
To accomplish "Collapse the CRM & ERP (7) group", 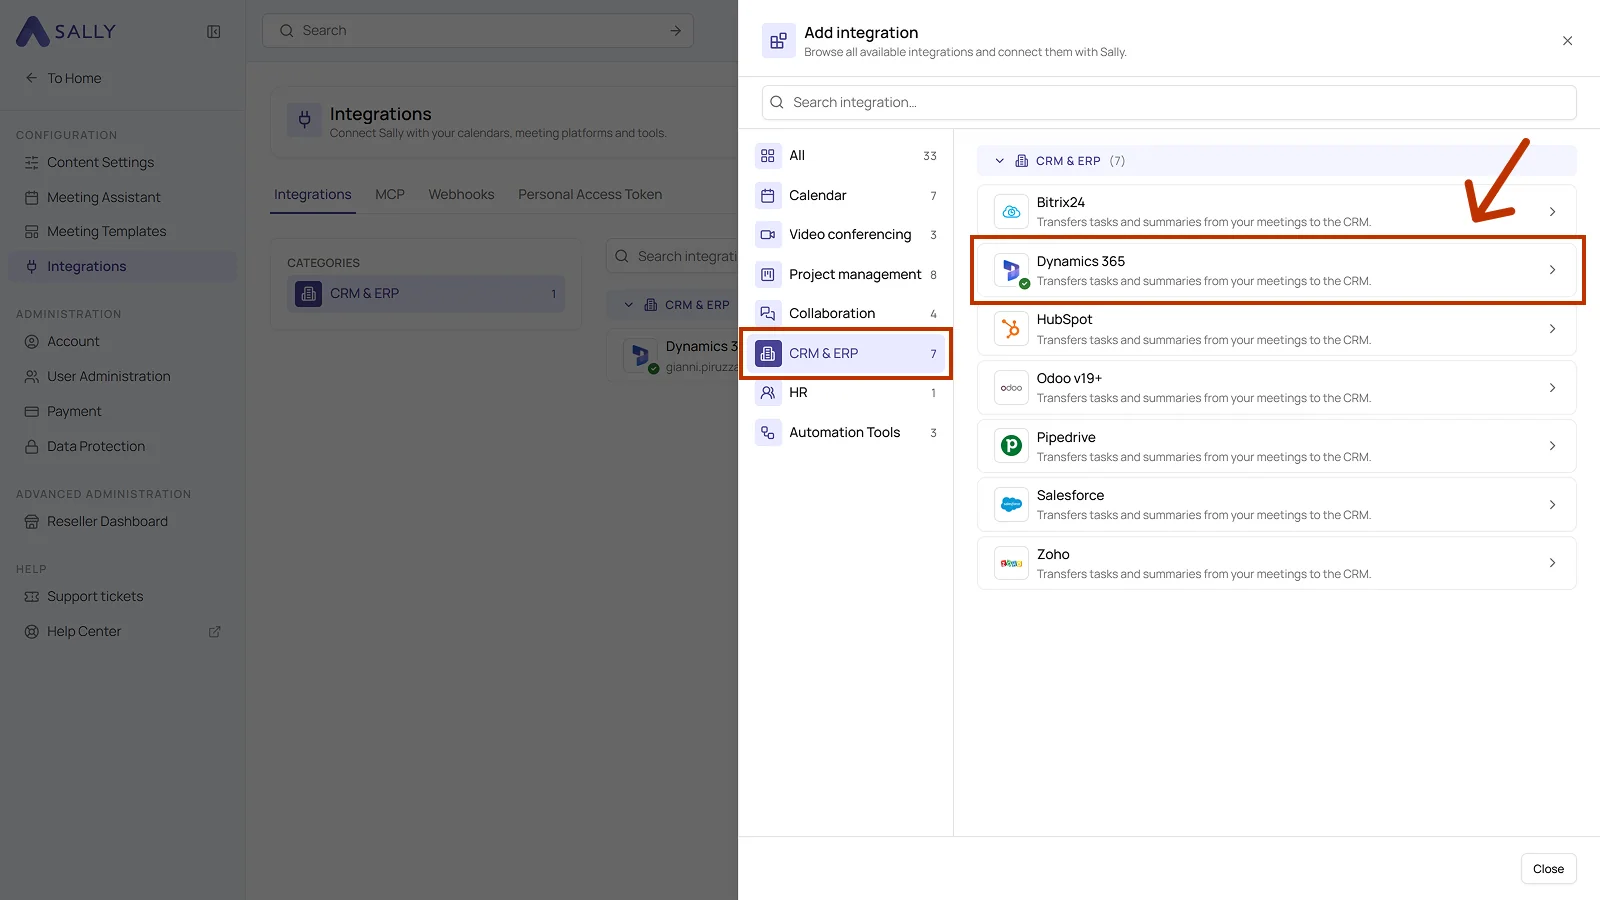I will pos(999,161).
